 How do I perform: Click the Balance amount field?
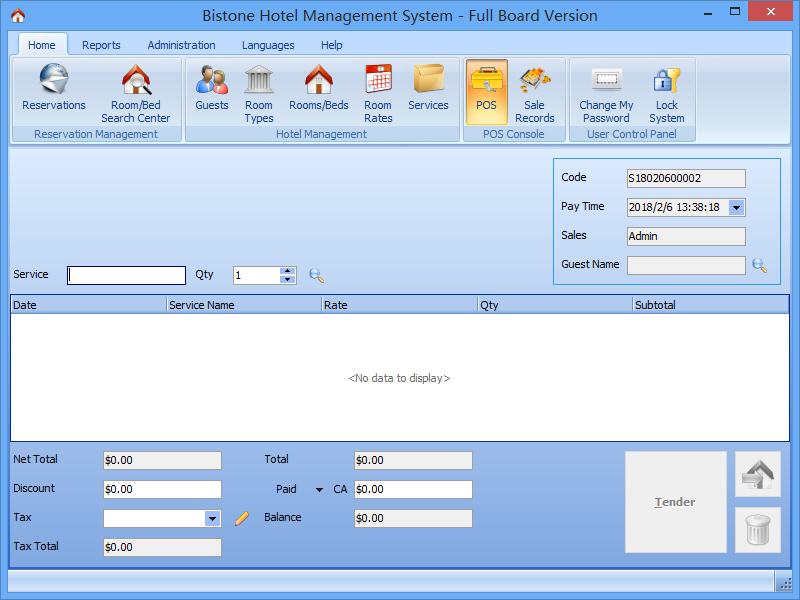413,518
